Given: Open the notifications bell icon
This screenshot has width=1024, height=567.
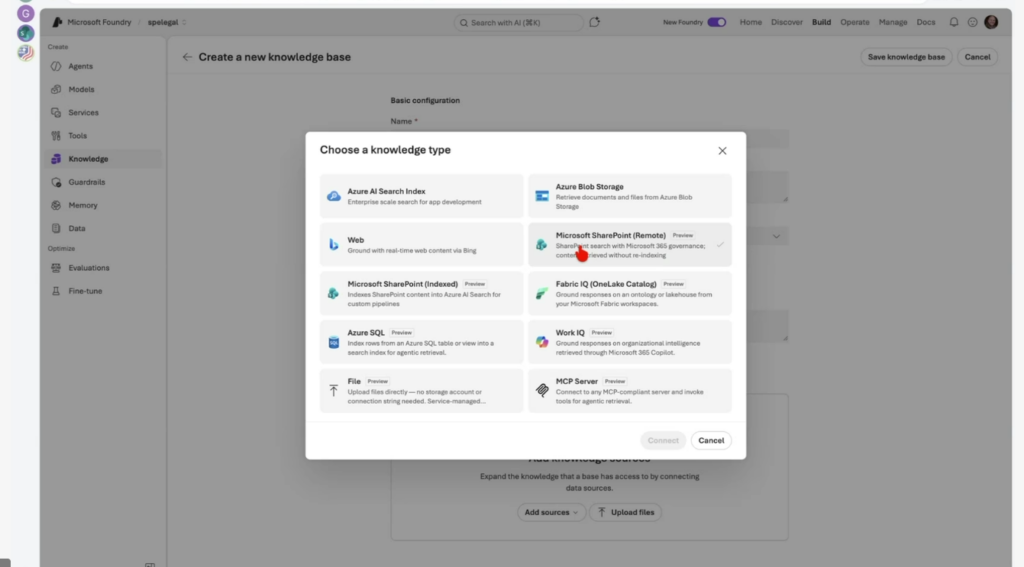Looking at the screenshot, I should (x=953, y=22).
